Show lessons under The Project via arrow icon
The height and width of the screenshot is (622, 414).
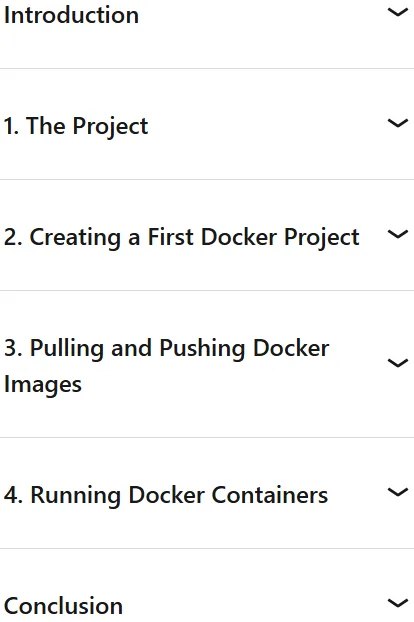tap(397, 123)
